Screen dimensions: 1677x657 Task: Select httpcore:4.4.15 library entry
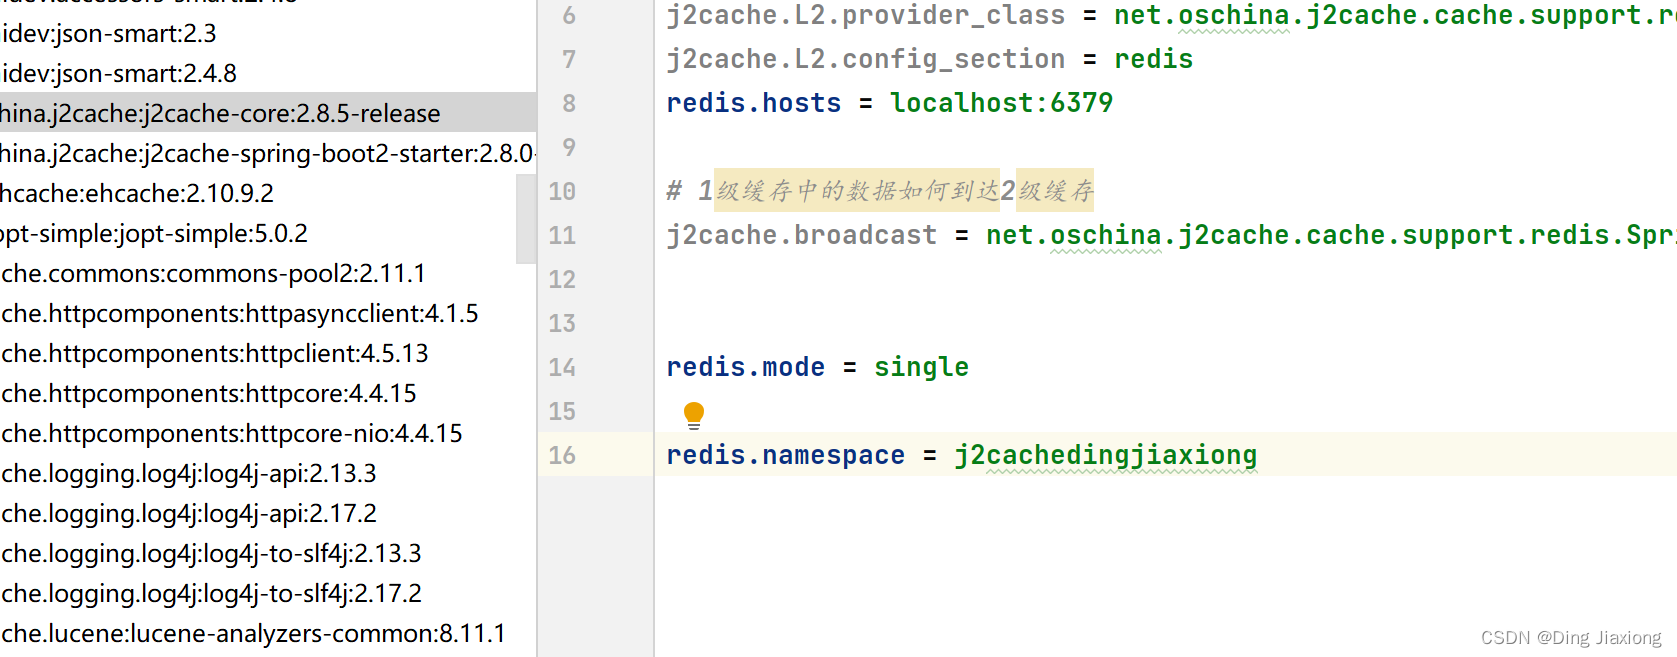(x=268, y=393)
